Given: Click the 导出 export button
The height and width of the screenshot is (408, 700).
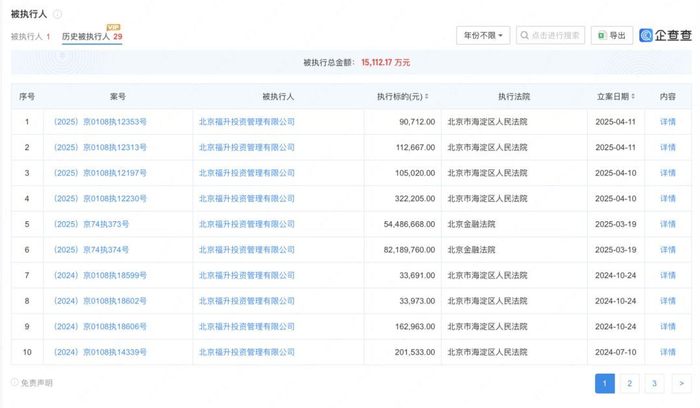Looking at the screenshot, I should click(611, 36).
